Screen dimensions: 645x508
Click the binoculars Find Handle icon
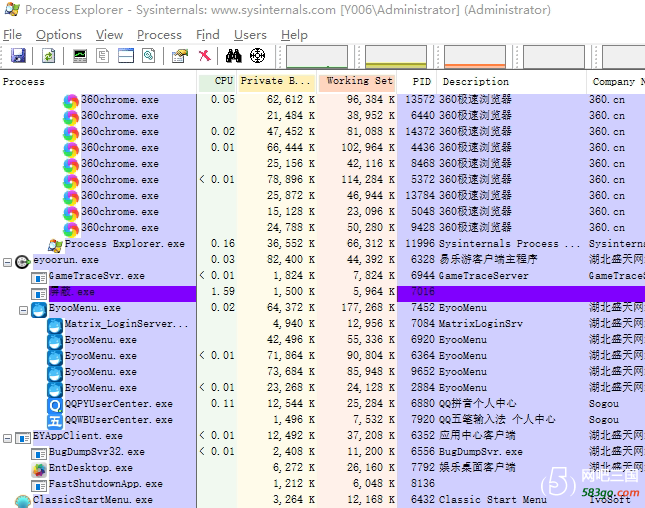click(x=234, y=56)
